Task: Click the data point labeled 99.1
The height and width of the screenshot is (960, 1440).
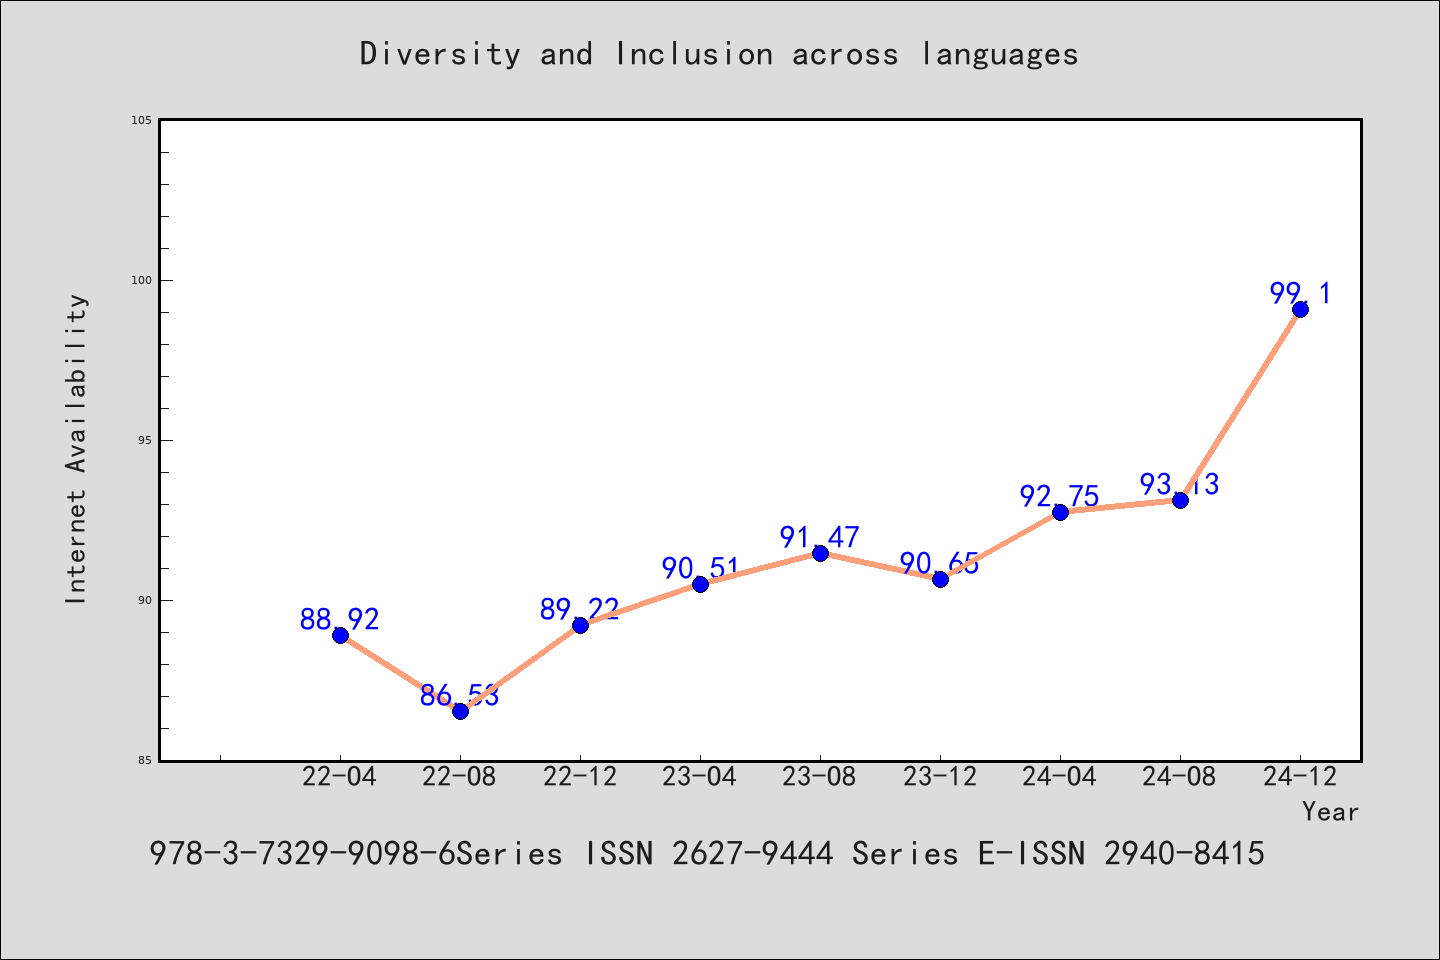Action: click(1300, 309)
